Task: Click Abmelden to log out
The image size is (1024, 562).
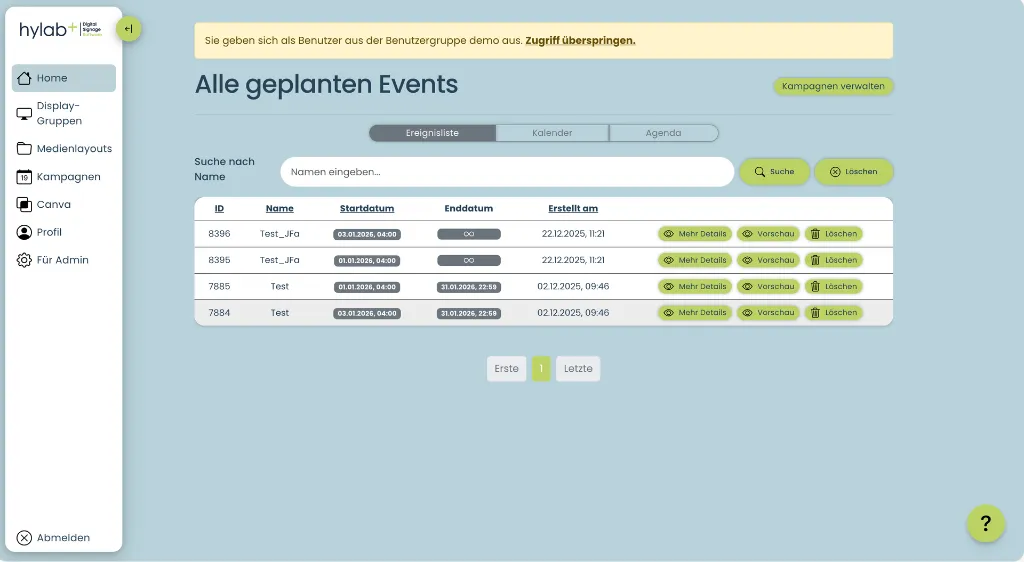Action: [x=53, y=537]
